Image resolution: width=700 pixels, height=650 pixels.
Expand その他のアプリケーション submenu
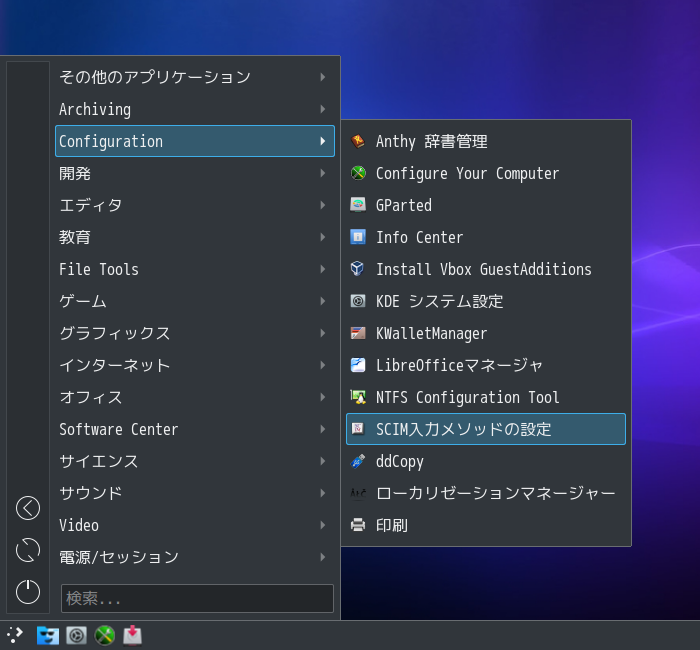pyautogui.click(x=195, y=77)
